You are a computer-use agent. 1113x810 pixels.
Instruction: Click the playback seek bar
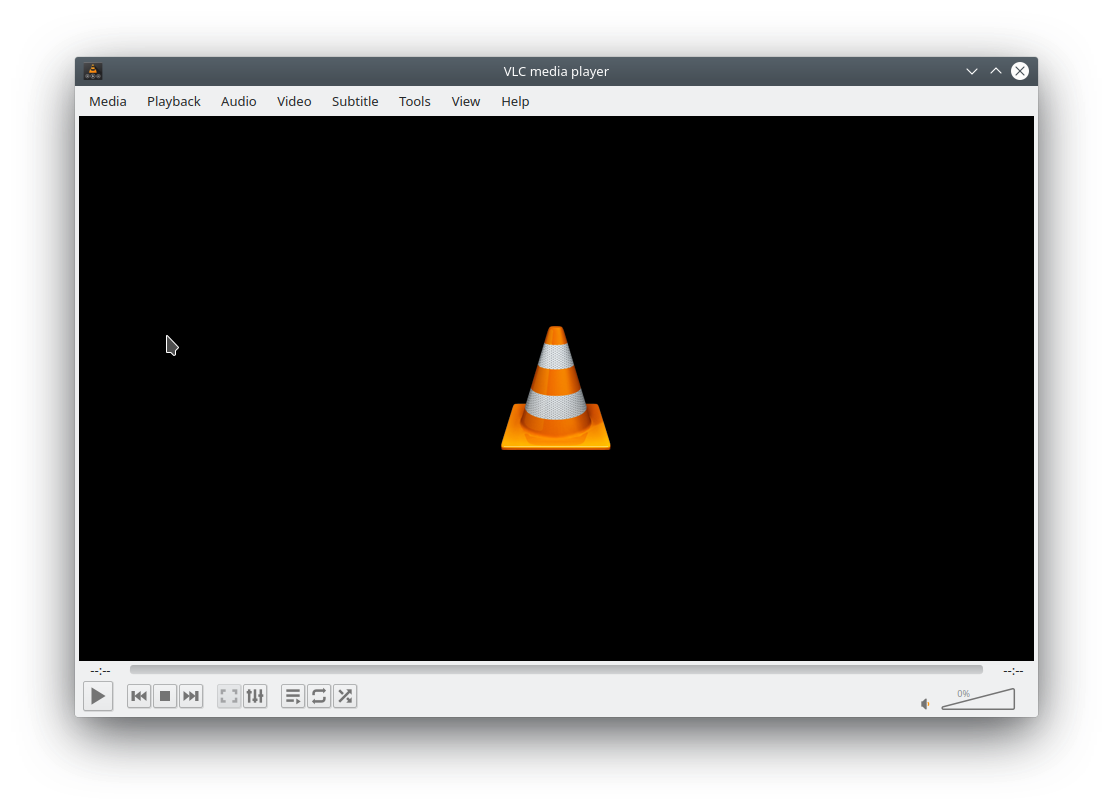coord(556,669)
